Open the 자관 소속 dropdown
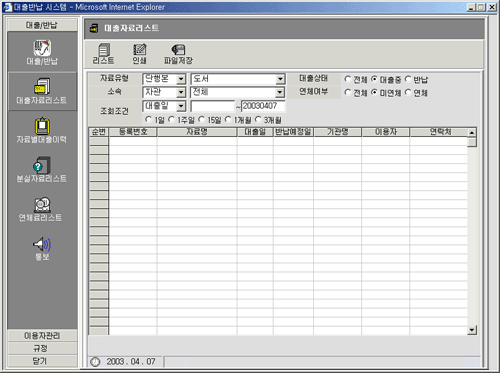This screenshot has height=373, width=500. pos(181,92)
